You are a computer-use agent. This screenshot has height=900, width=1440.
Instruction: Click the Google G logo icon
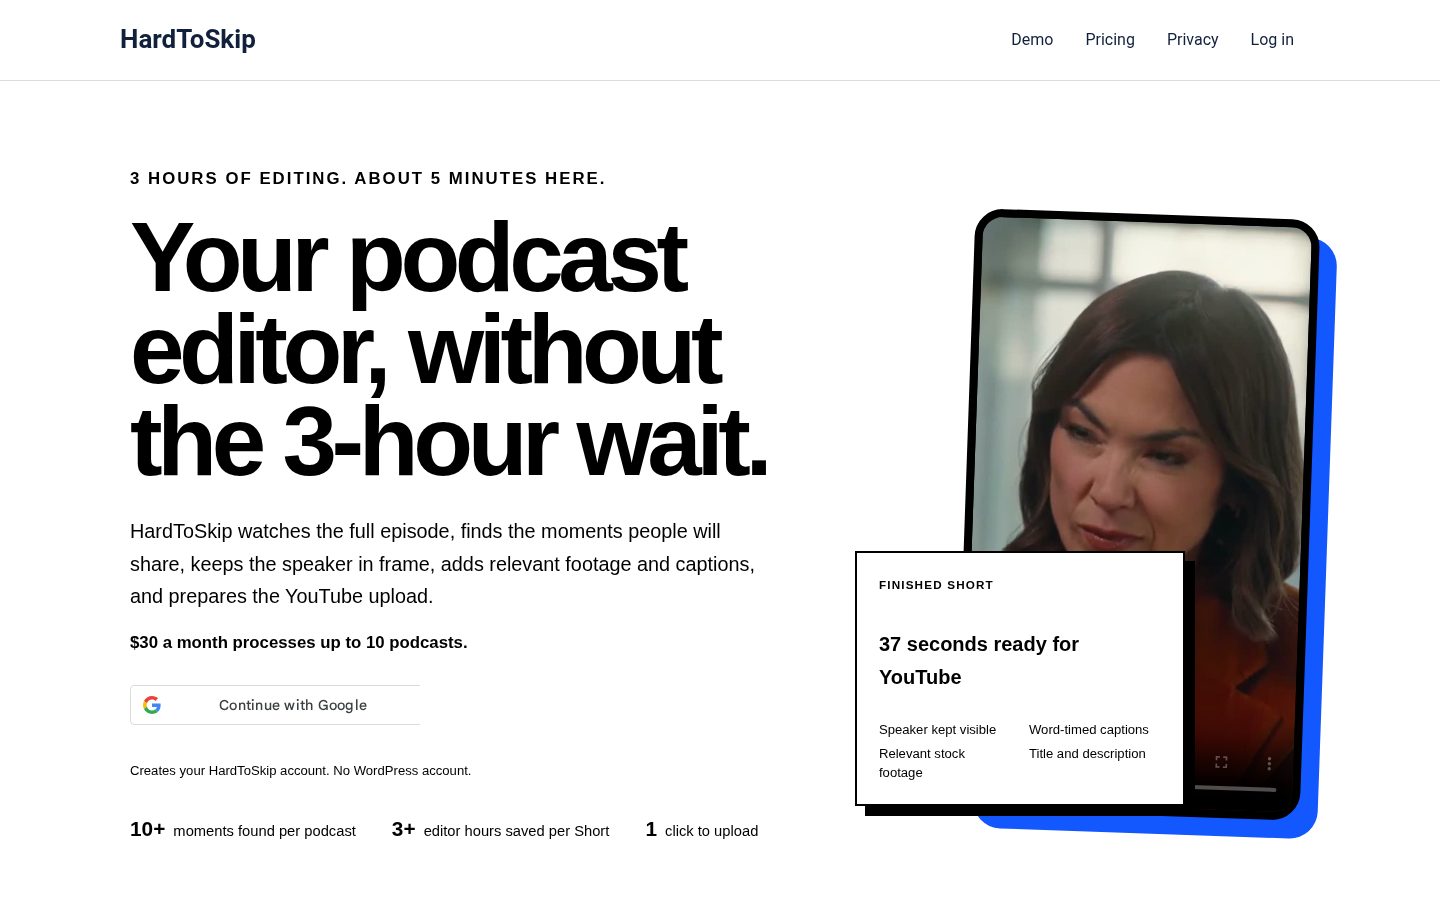pos(152,705)
